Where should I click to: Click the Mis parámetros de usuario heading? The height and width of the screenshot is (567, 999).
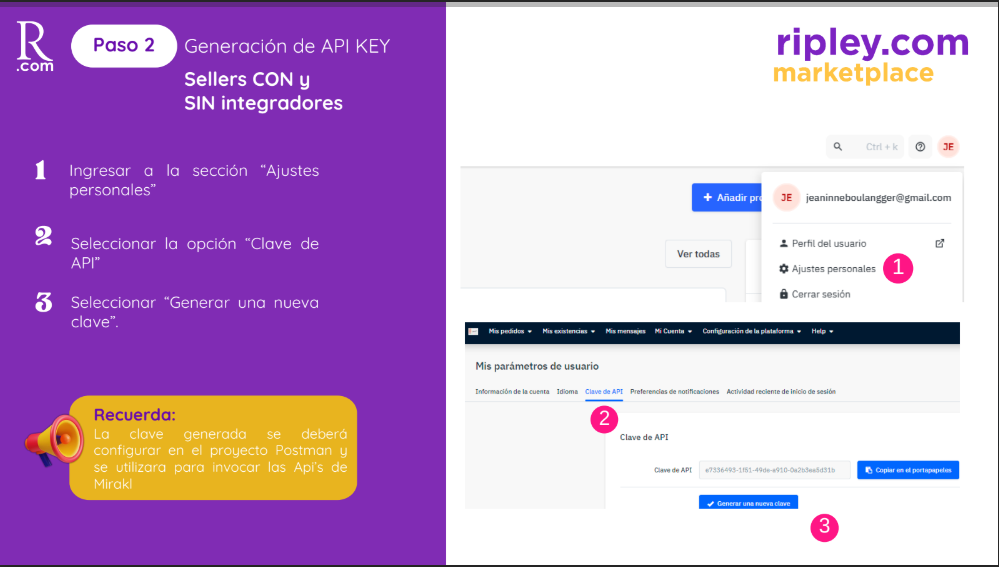coord(537,366)
